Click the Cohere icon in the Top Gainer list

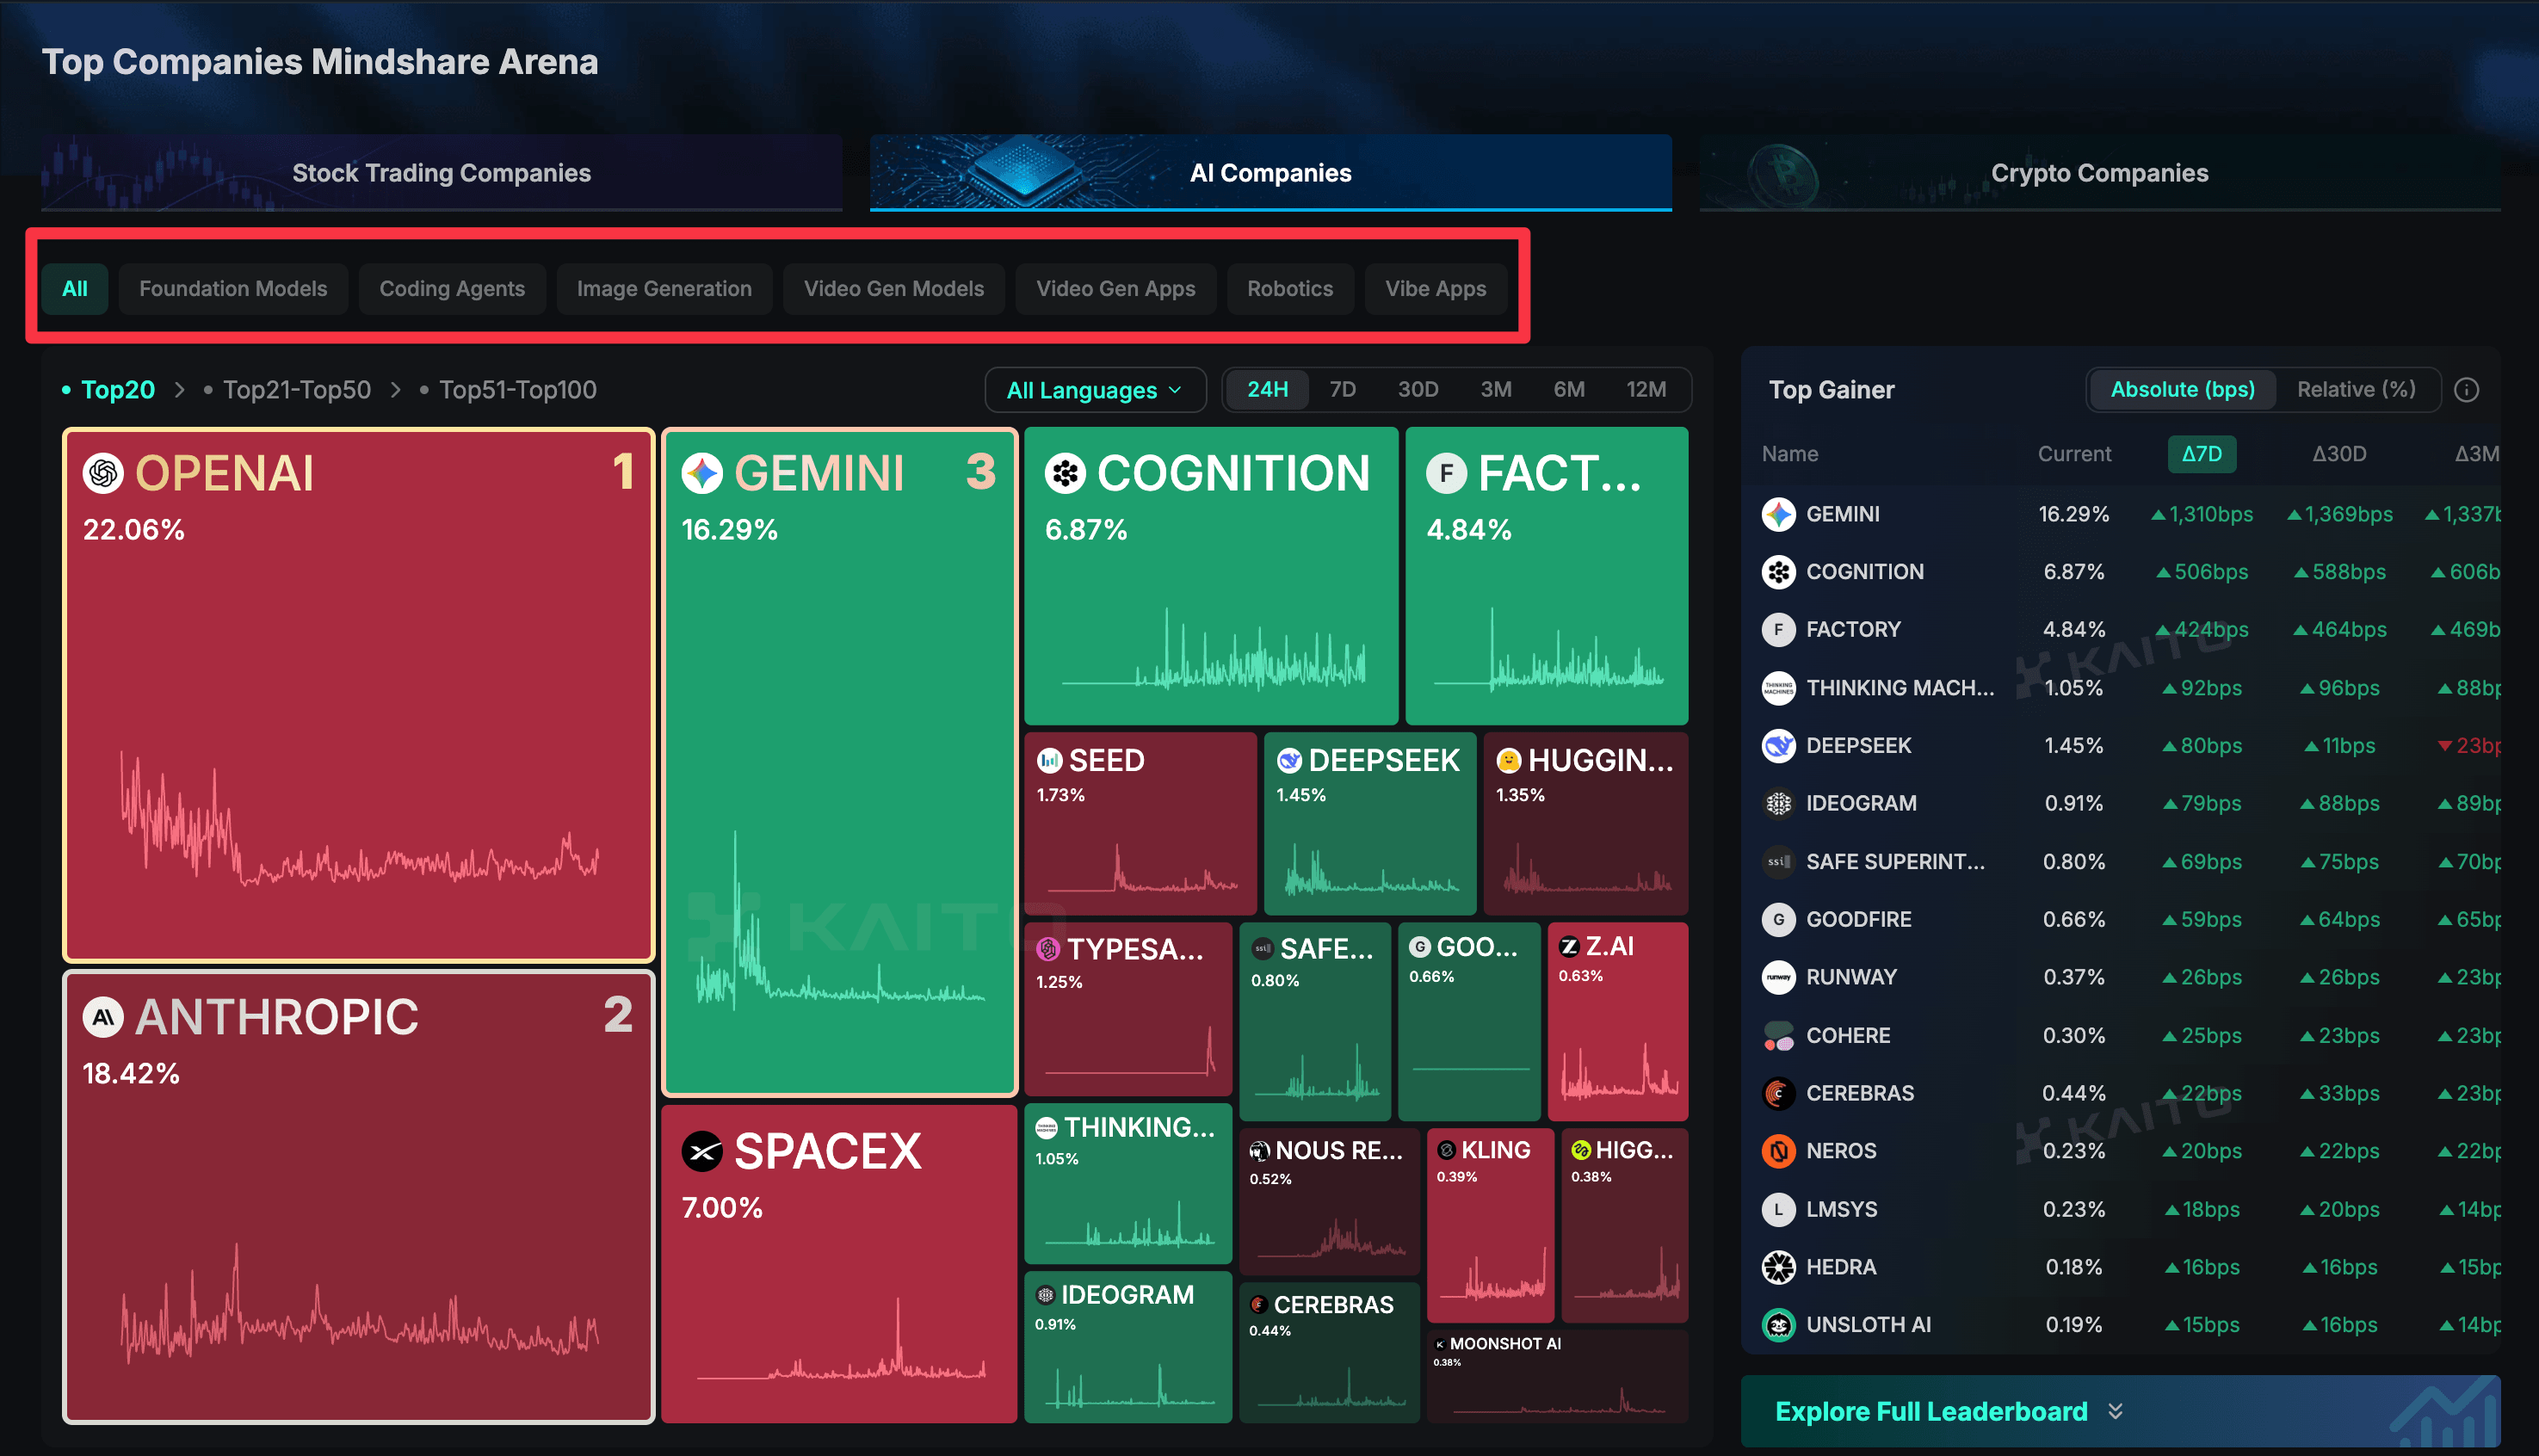click(1778, 1035)
